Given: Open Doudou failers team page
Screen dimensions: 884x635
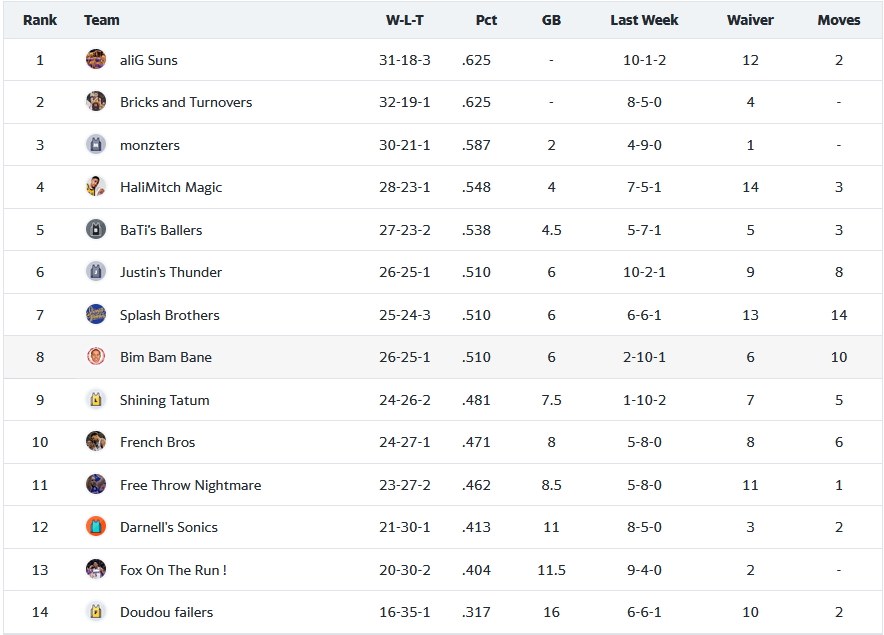Looking at the screenshot, I should tap(166, 612).
